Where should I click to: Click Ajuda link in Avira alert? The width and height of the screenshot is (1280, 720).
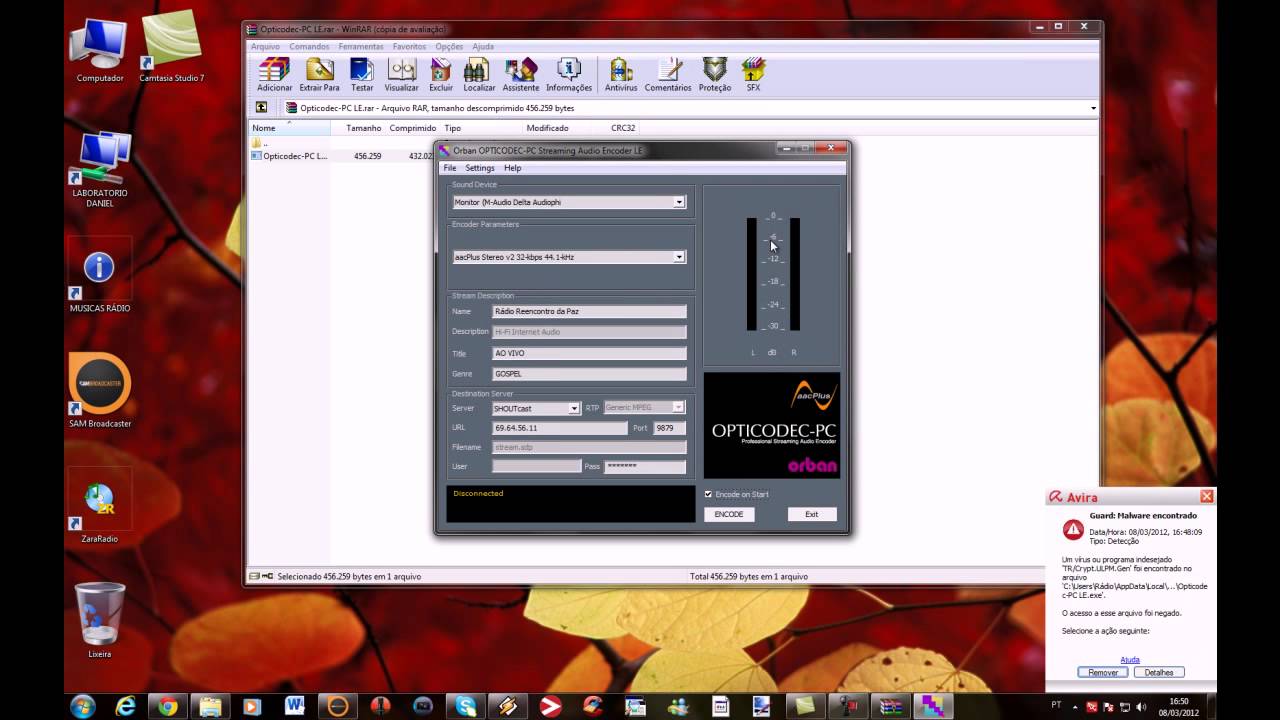pyautogui.click(x=1130, y=660)
